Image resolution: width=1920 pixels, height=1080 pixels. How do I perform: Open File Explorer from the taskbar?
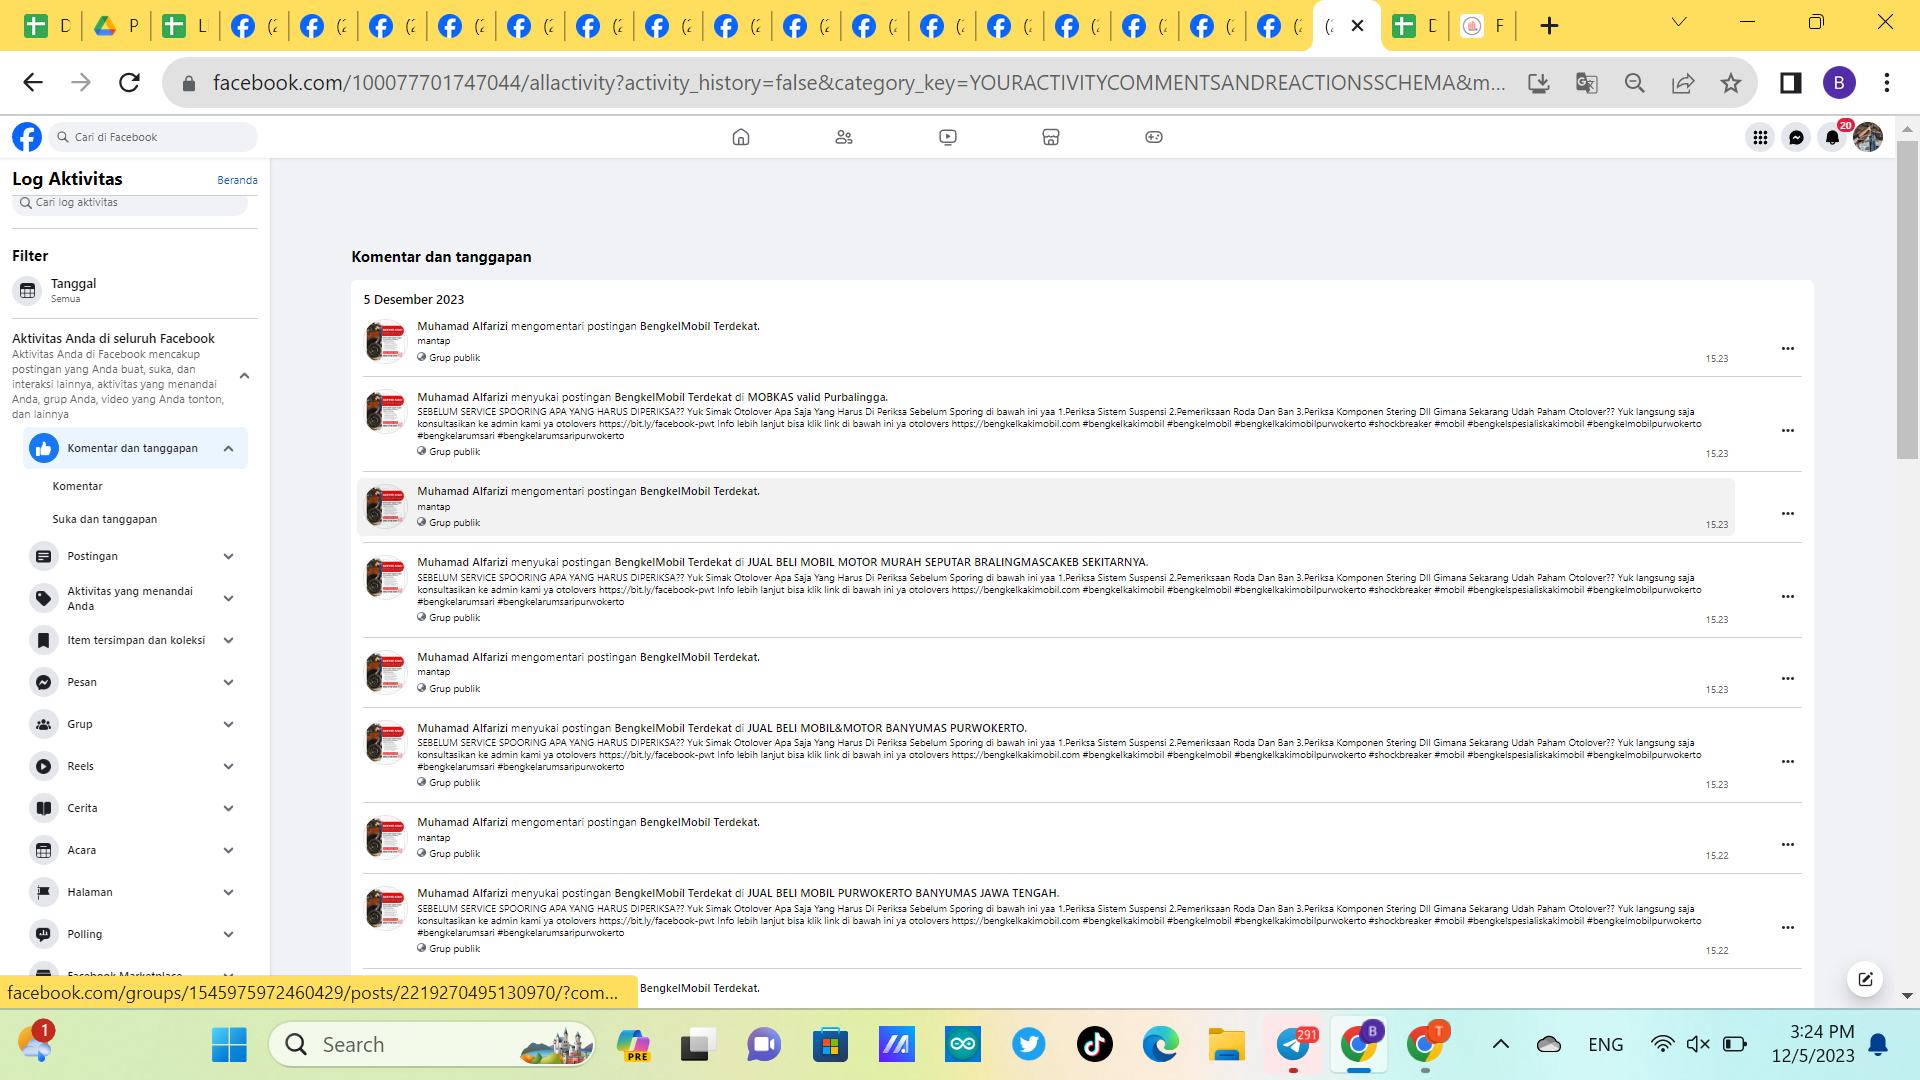click(1227, 1045)
